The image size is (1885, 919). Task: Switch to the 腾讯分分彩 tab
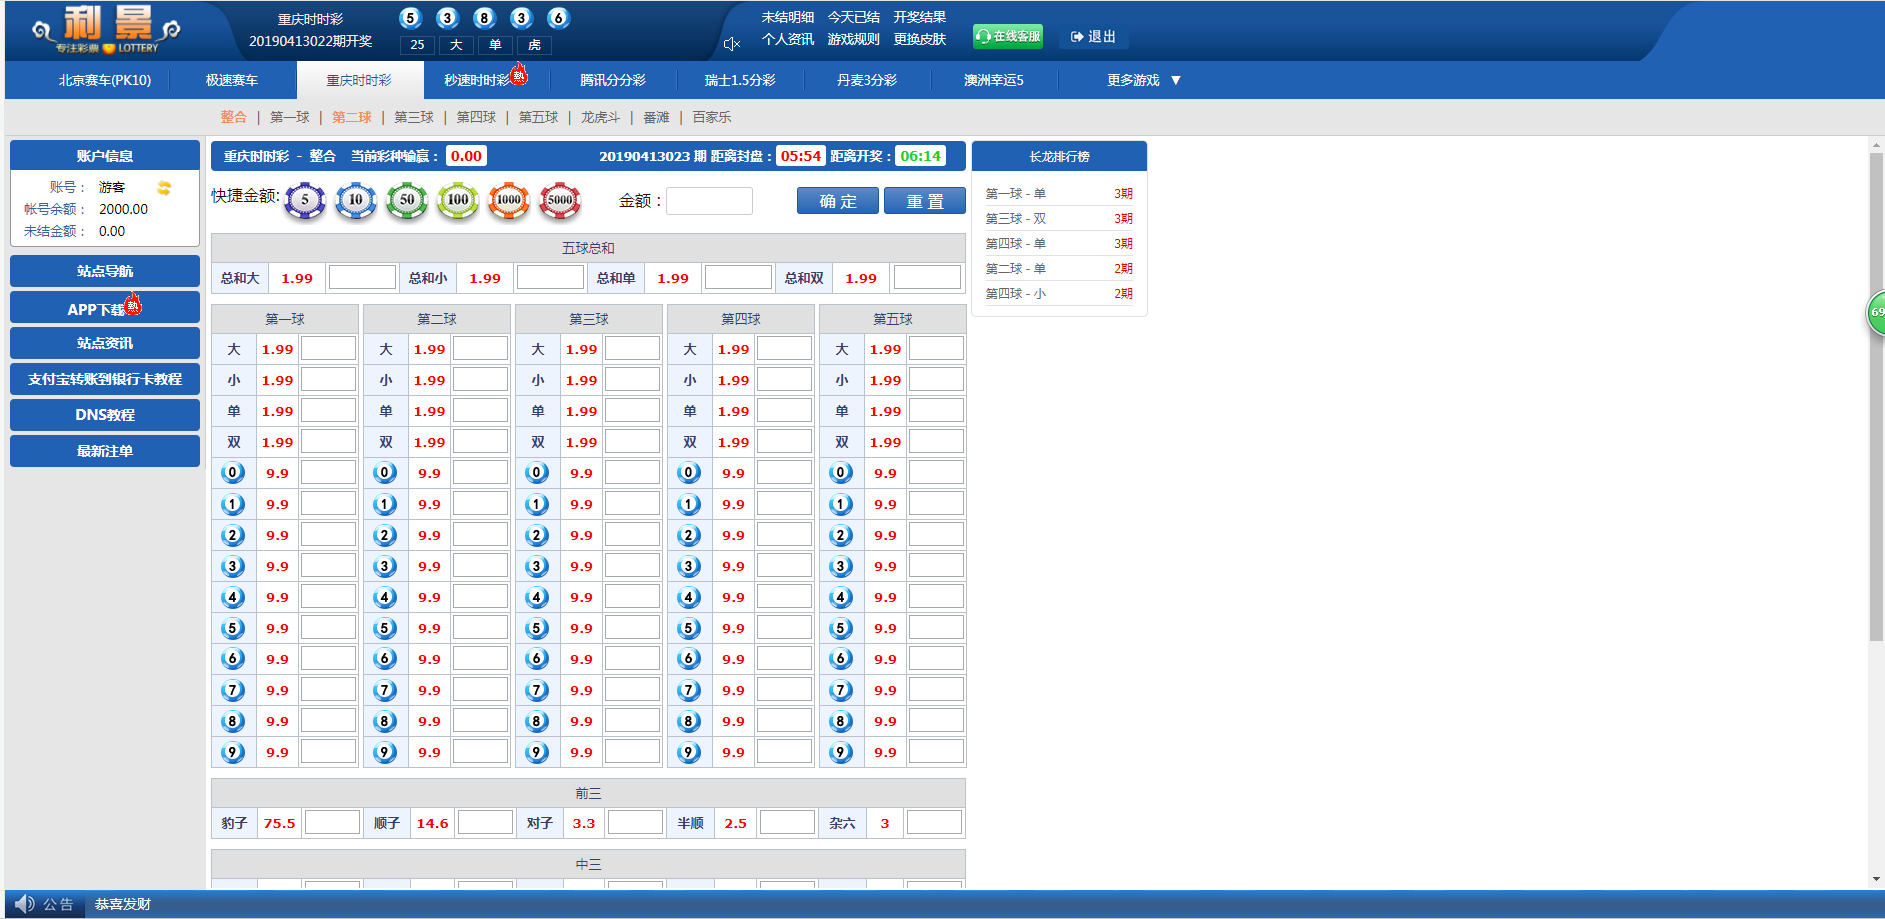pos(612,80)
